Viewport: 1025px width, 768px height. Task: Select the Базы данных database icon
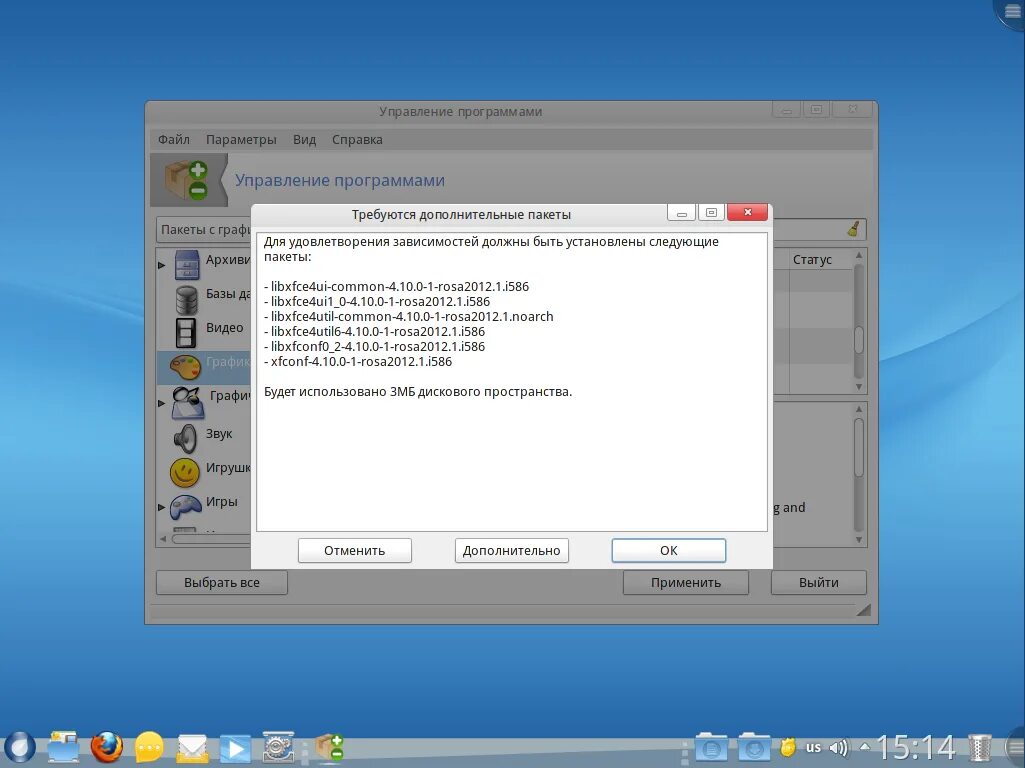click(x=186, y=299)
